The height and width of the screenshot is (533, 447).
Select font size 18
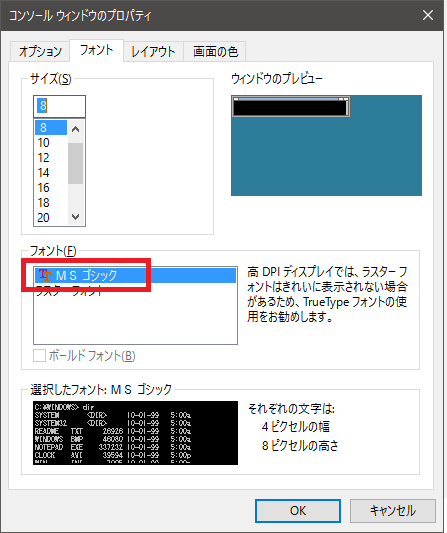(x=51, y=203)
